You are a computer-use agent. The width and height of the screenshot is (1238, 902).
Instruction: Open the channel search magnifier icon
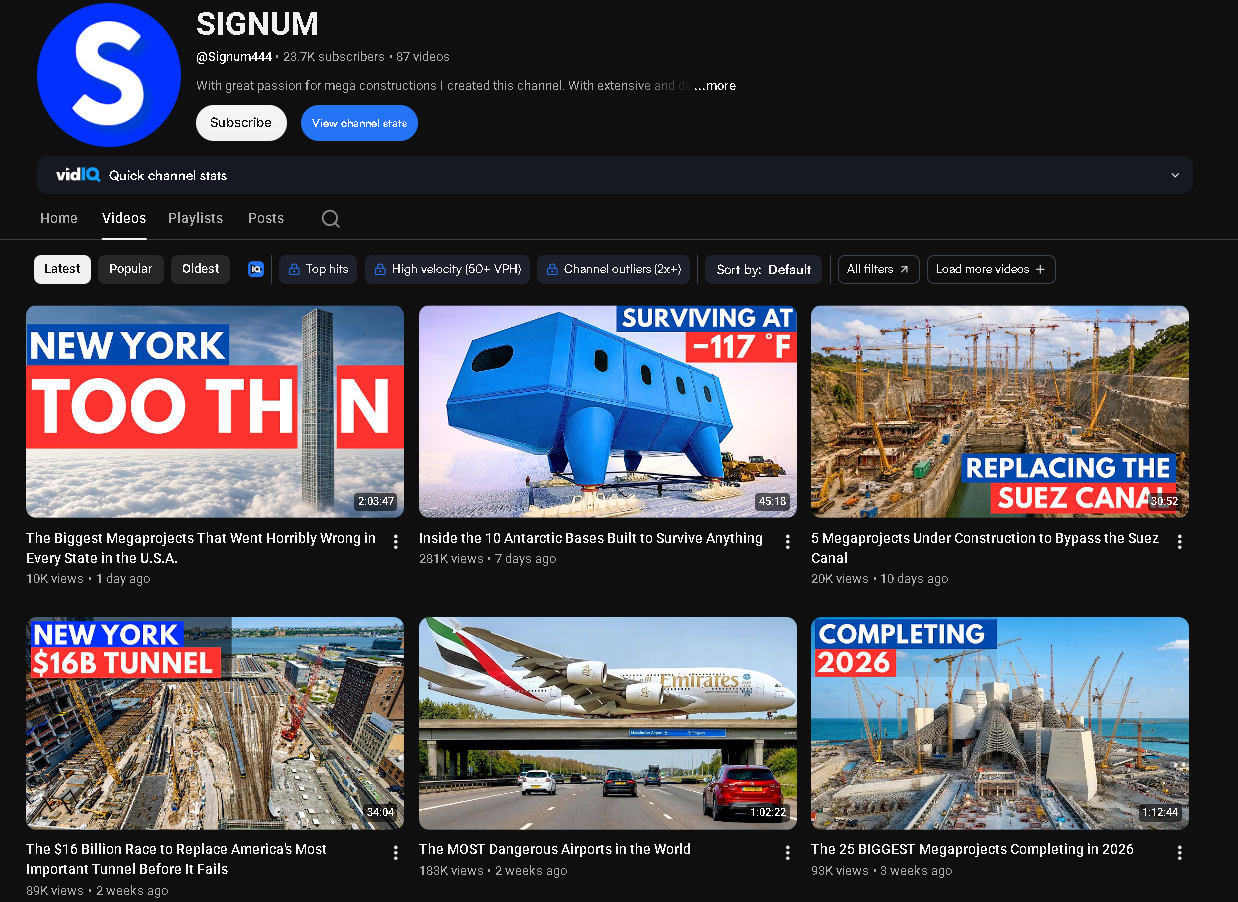click(x=331, y=219)
